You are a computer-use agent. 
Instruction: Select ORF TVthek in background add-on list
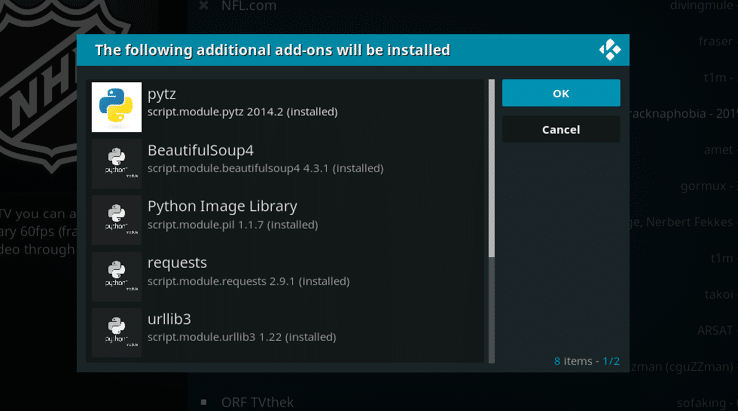[257, 402]
